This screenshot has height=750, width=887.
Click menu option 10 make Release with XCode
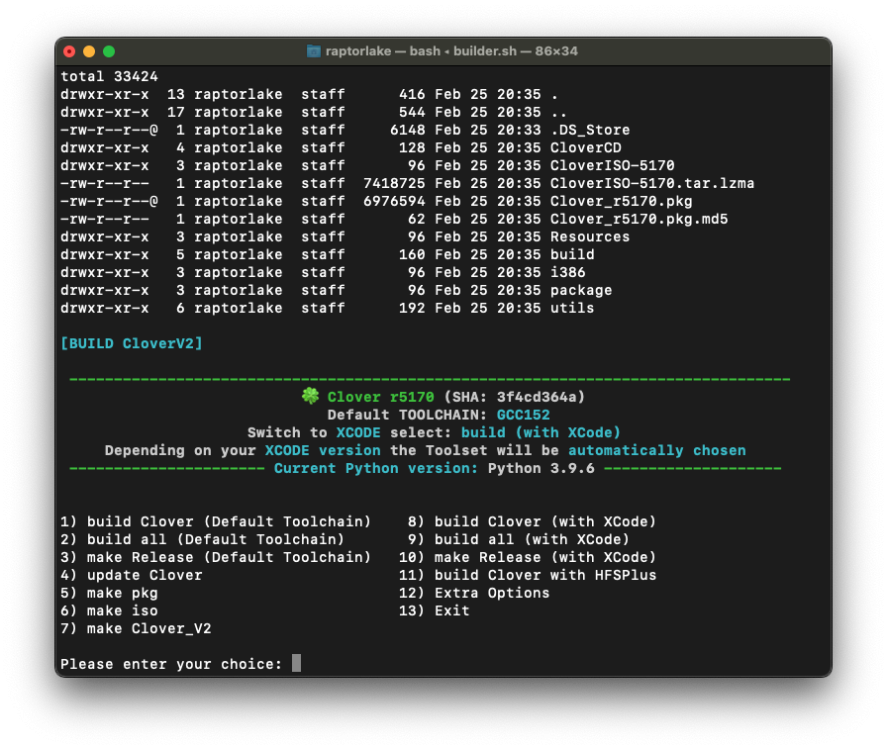[x=528, y=557]
